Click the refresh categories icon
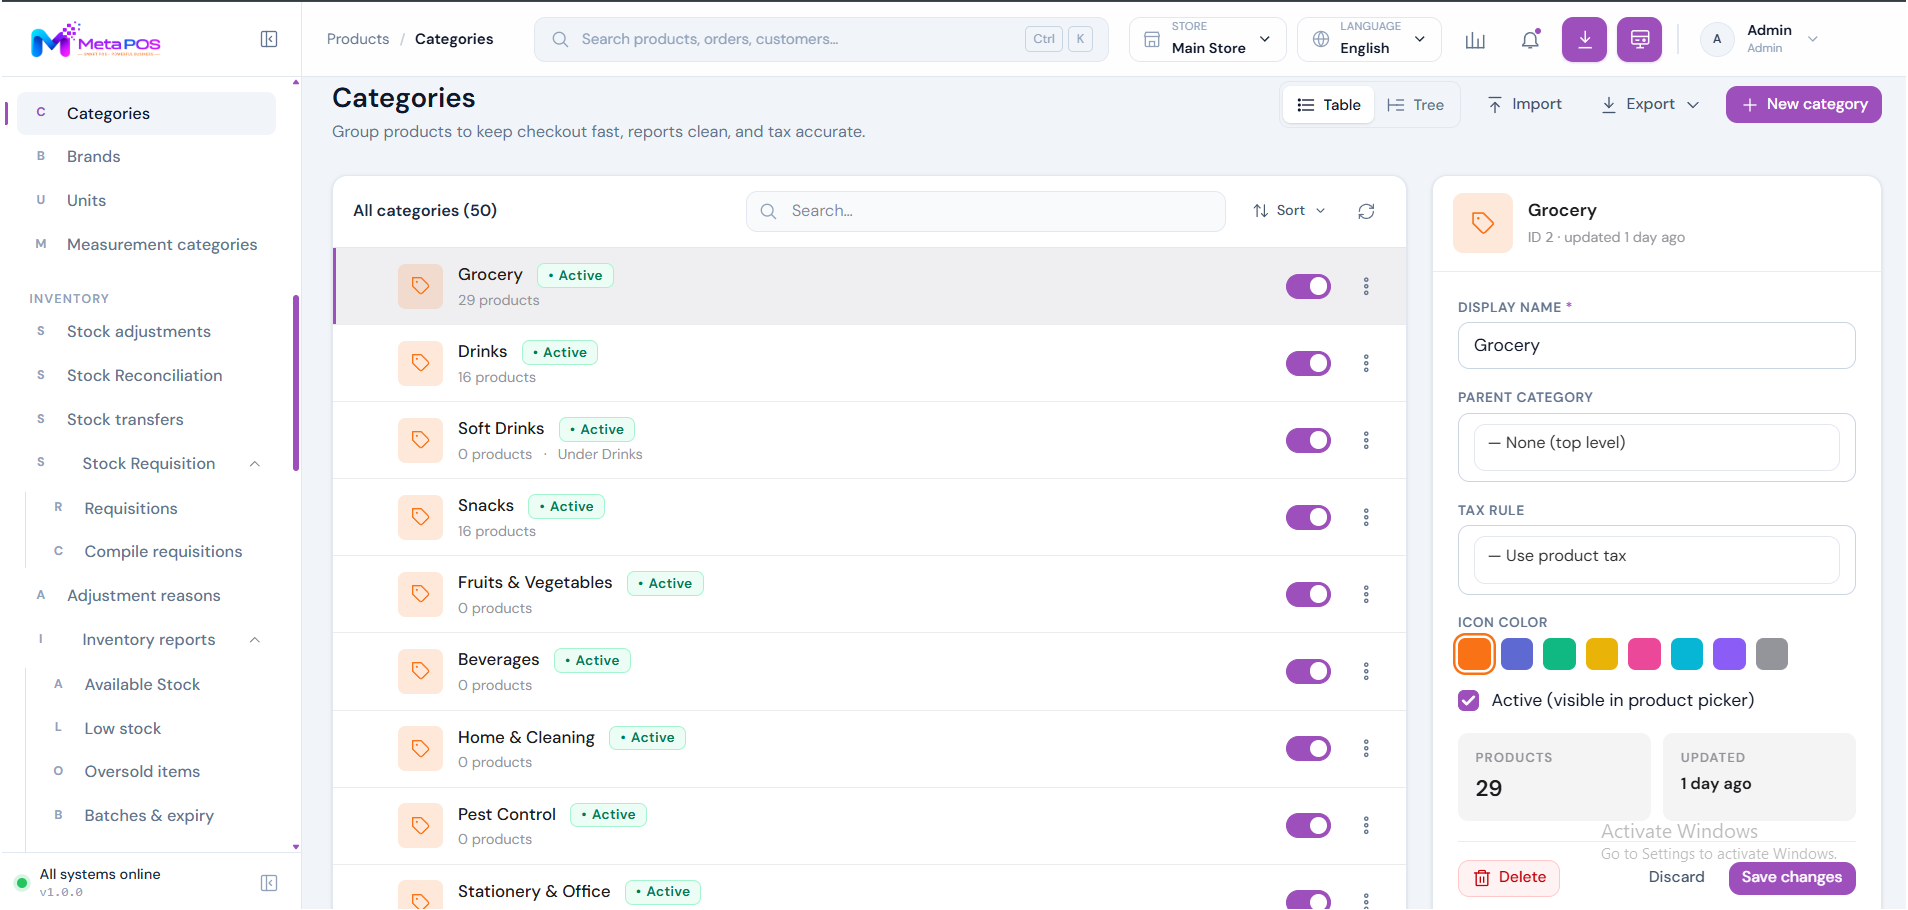The height and width of the screenshot is (910, 1908). [x=1366, y=211]
